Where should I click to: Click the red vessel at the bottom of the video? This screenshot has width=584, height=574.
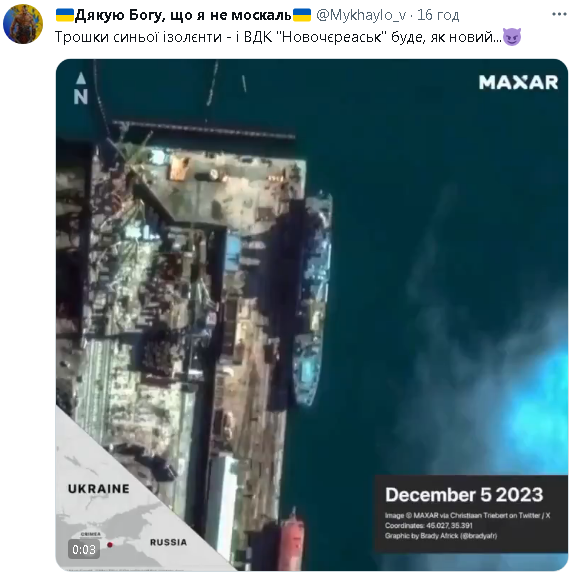[292, 539]
